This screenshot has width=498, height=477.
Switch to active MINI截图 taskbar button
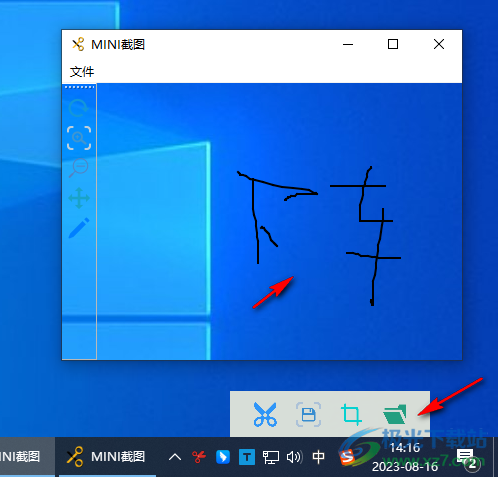(107, 457)
